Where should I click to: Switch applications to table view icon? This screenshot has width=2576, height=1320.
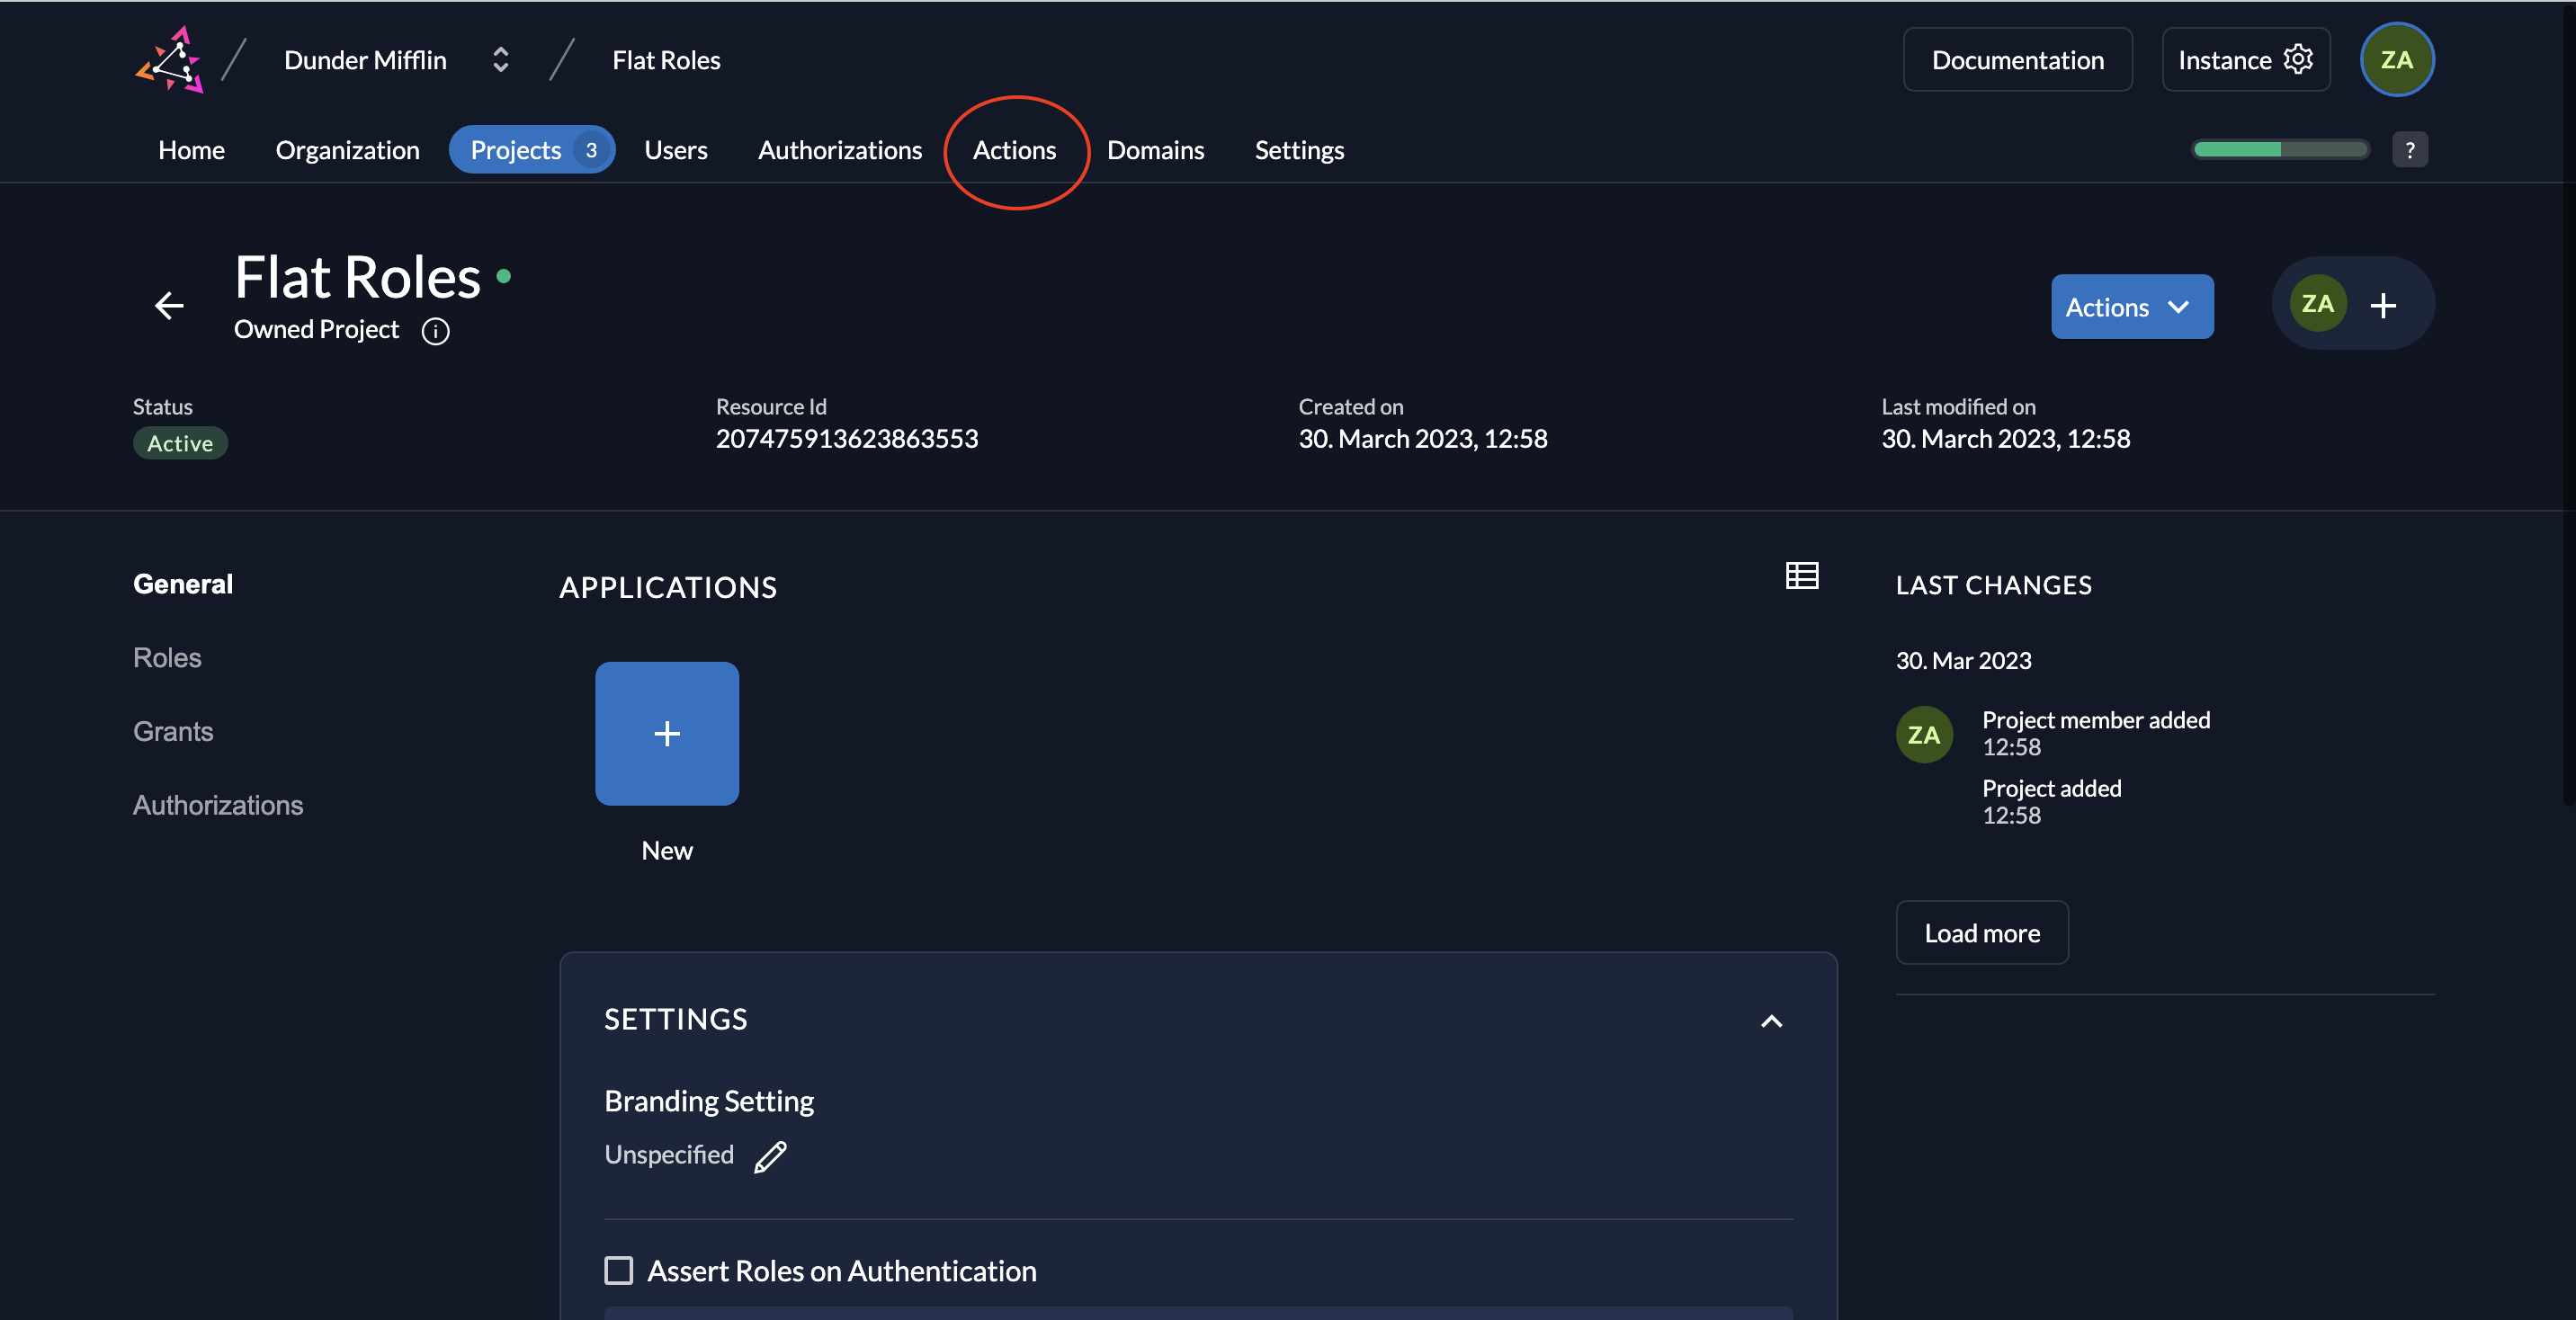[1801, 575]
